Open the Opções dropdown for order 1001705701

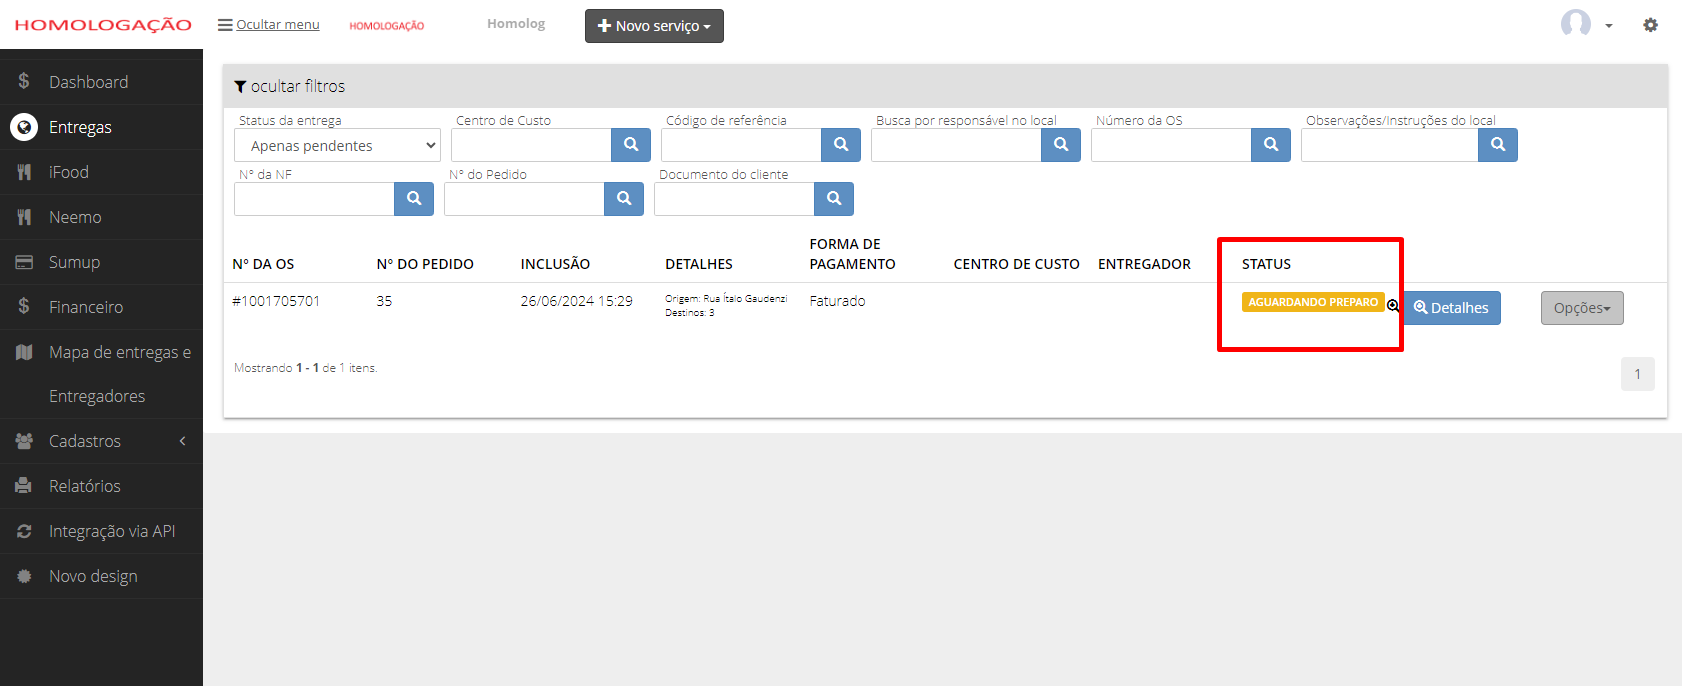coord(1582,308)
